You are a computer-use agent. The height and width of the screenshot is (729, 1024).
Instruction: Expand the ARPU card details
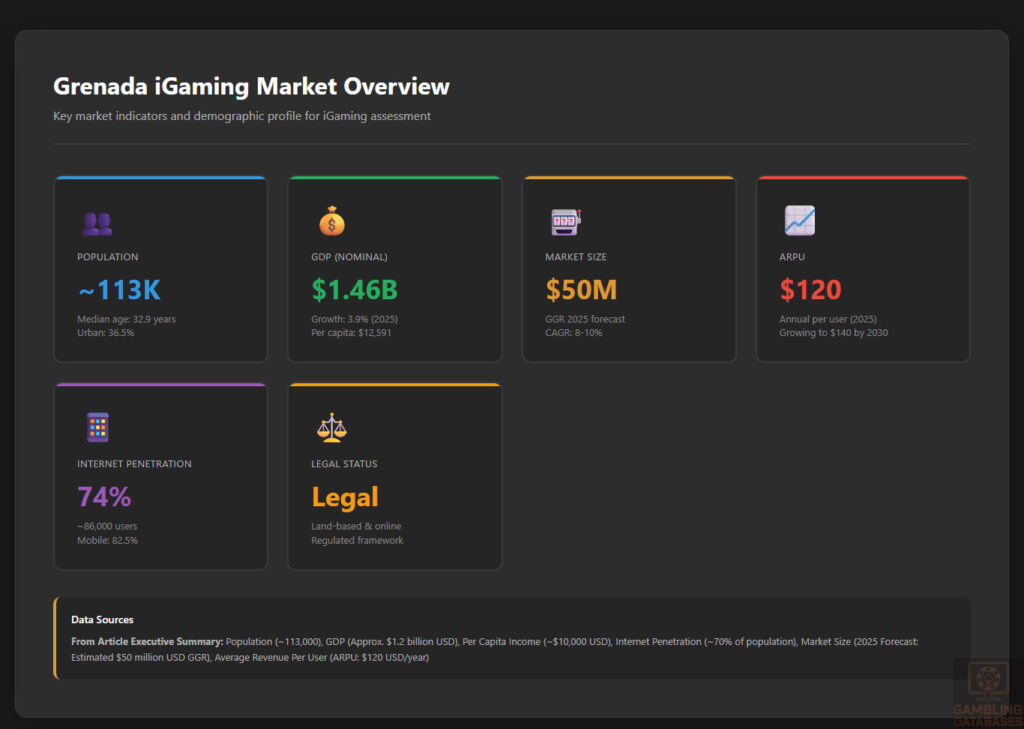click(863, 267)
